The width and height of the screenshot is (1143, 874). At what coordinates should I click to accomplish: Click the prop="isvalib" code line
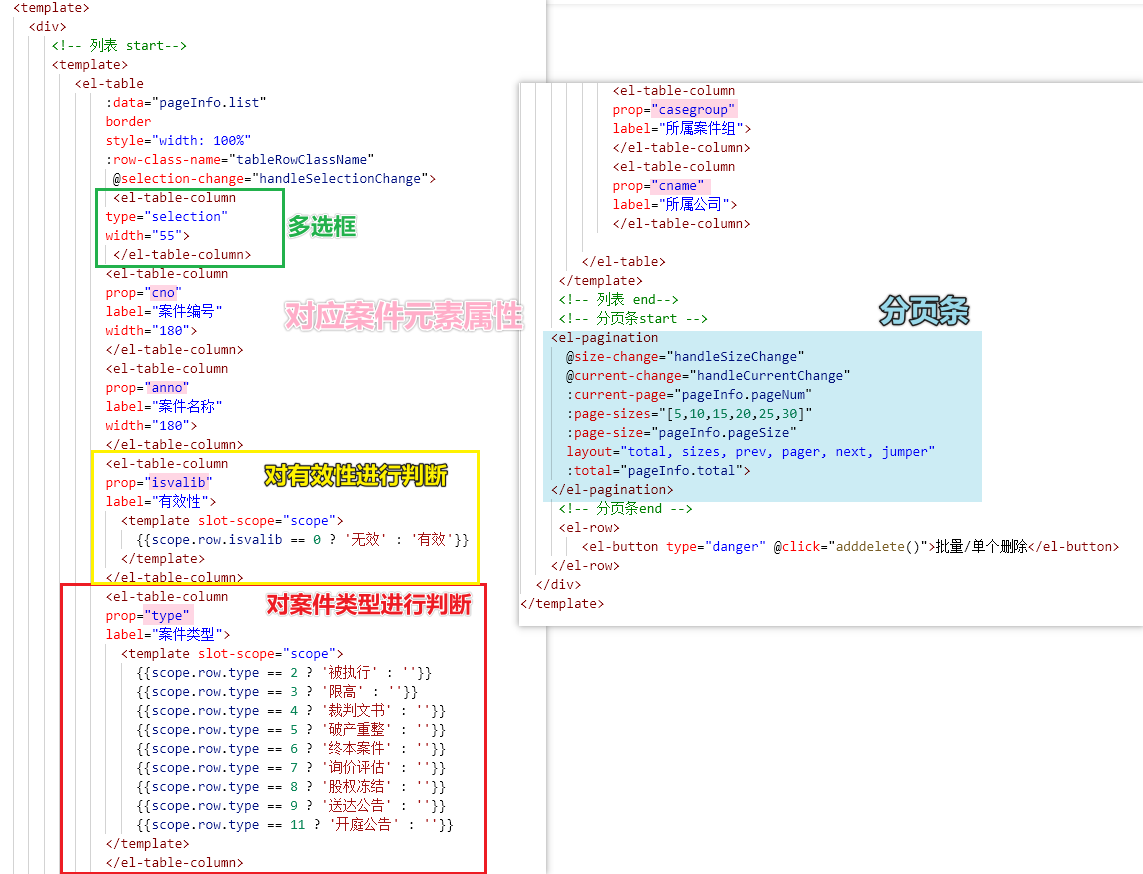pyautogui.click(x=159, y=483)
